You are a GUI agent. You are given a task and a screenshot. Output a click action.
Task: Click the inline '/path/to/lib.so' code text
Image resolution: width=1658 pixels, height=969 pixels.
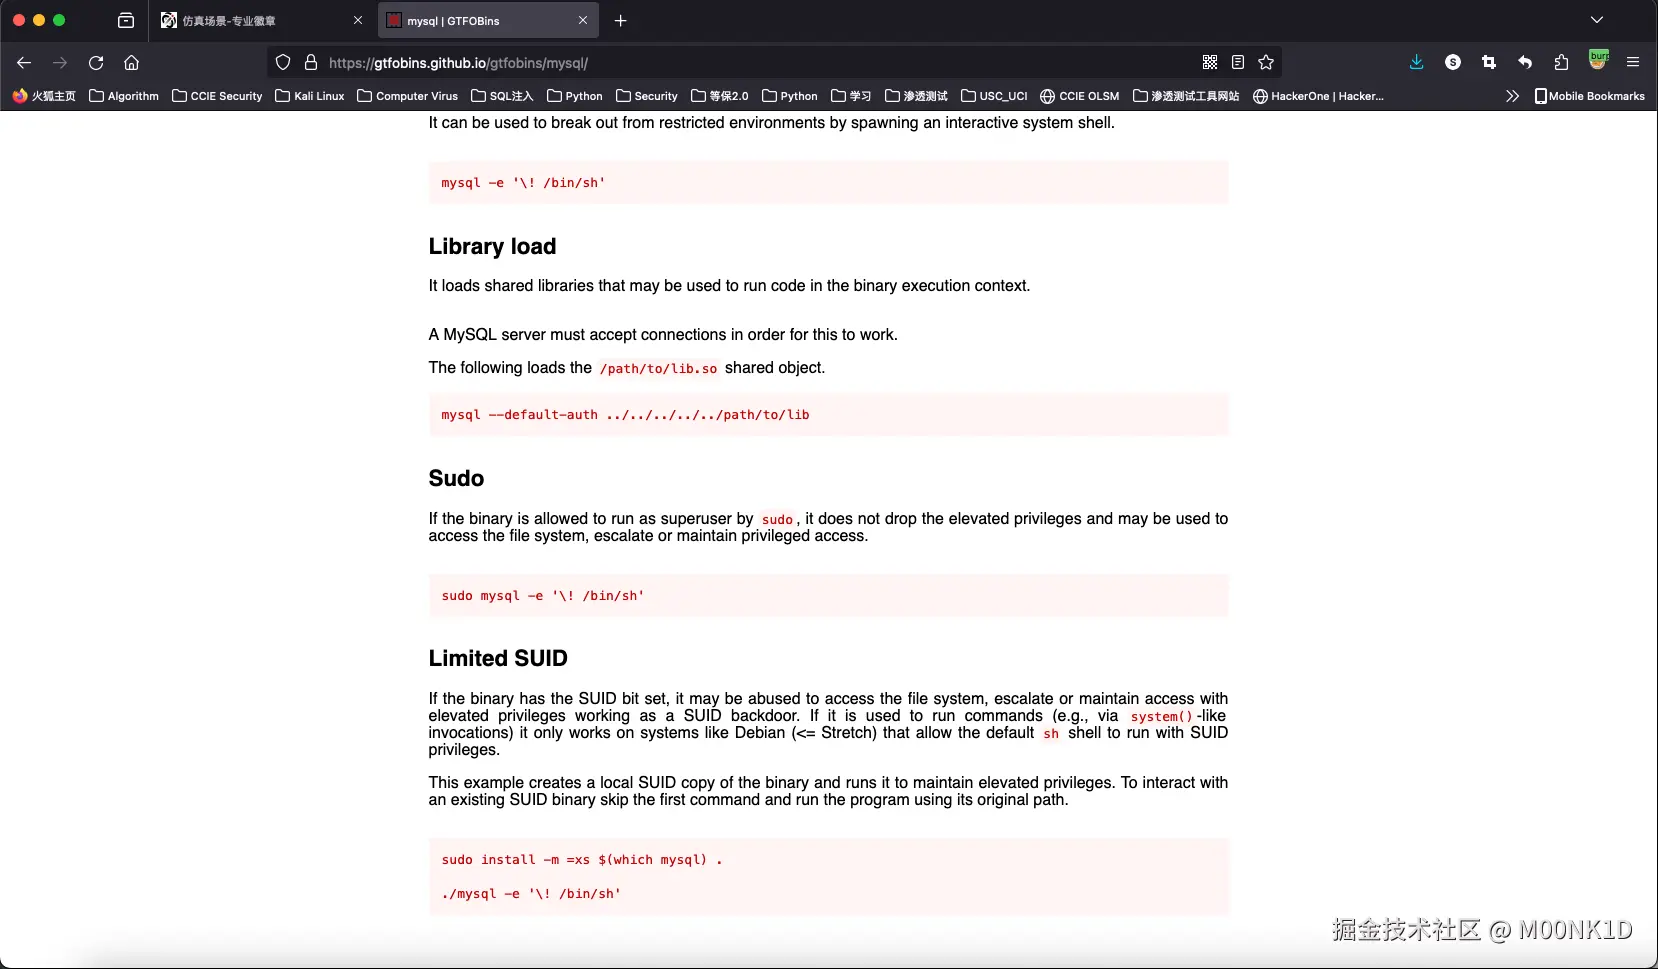point(658,368)
